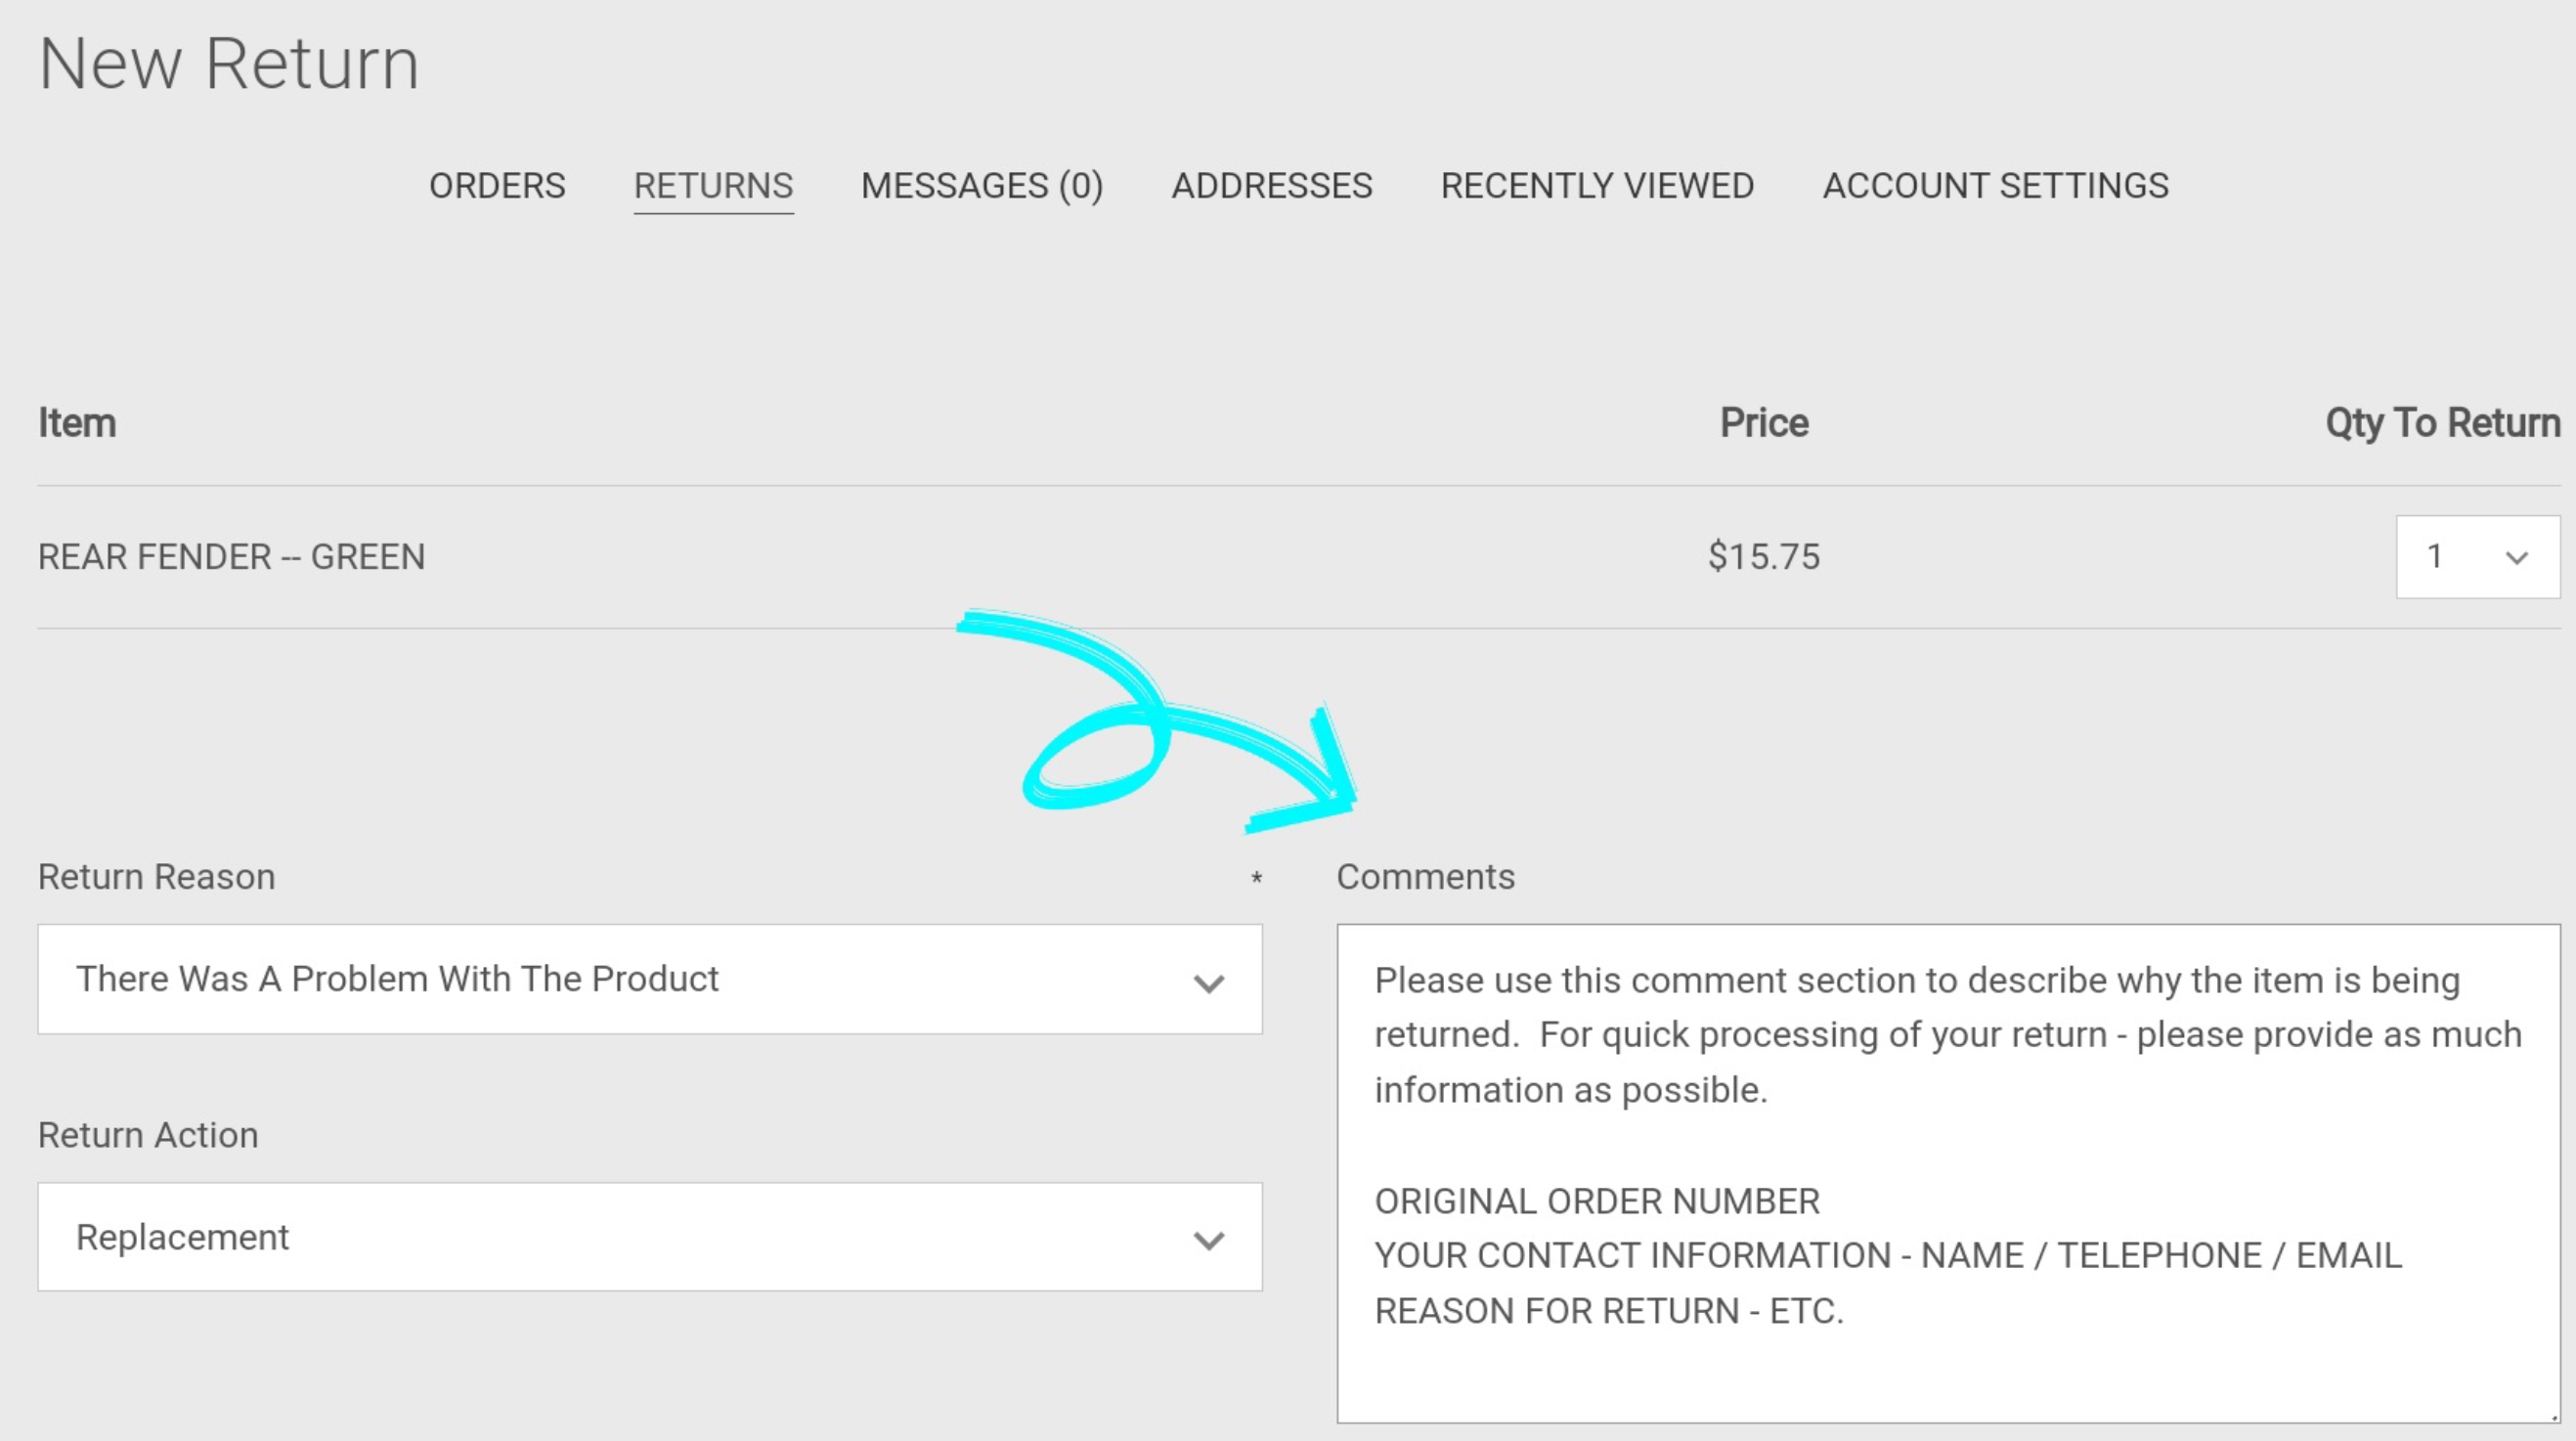2576x1441 pixels.
Task: Click the Return Reason label
Action: [x=156, y=877]
